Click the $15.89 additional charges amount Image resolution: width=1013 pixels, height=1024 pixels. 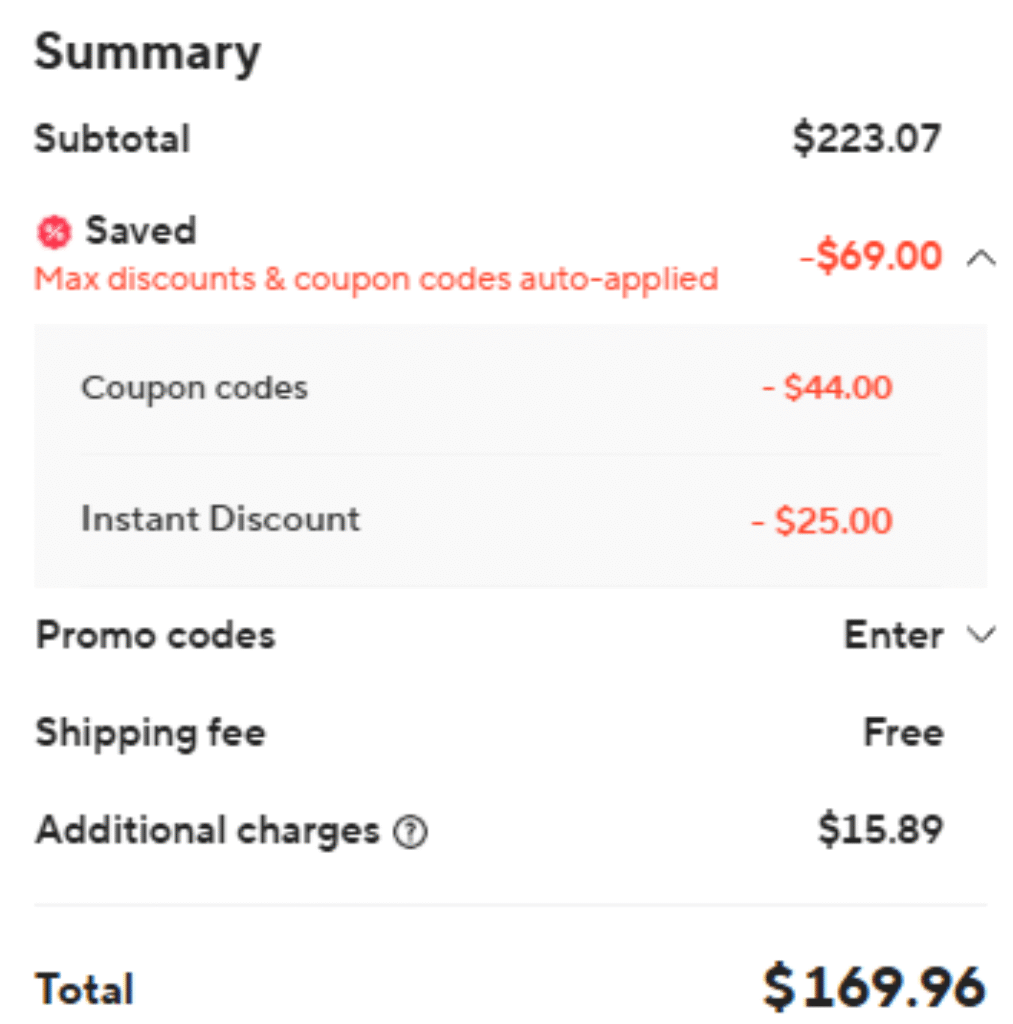click(x=880, y=830)
